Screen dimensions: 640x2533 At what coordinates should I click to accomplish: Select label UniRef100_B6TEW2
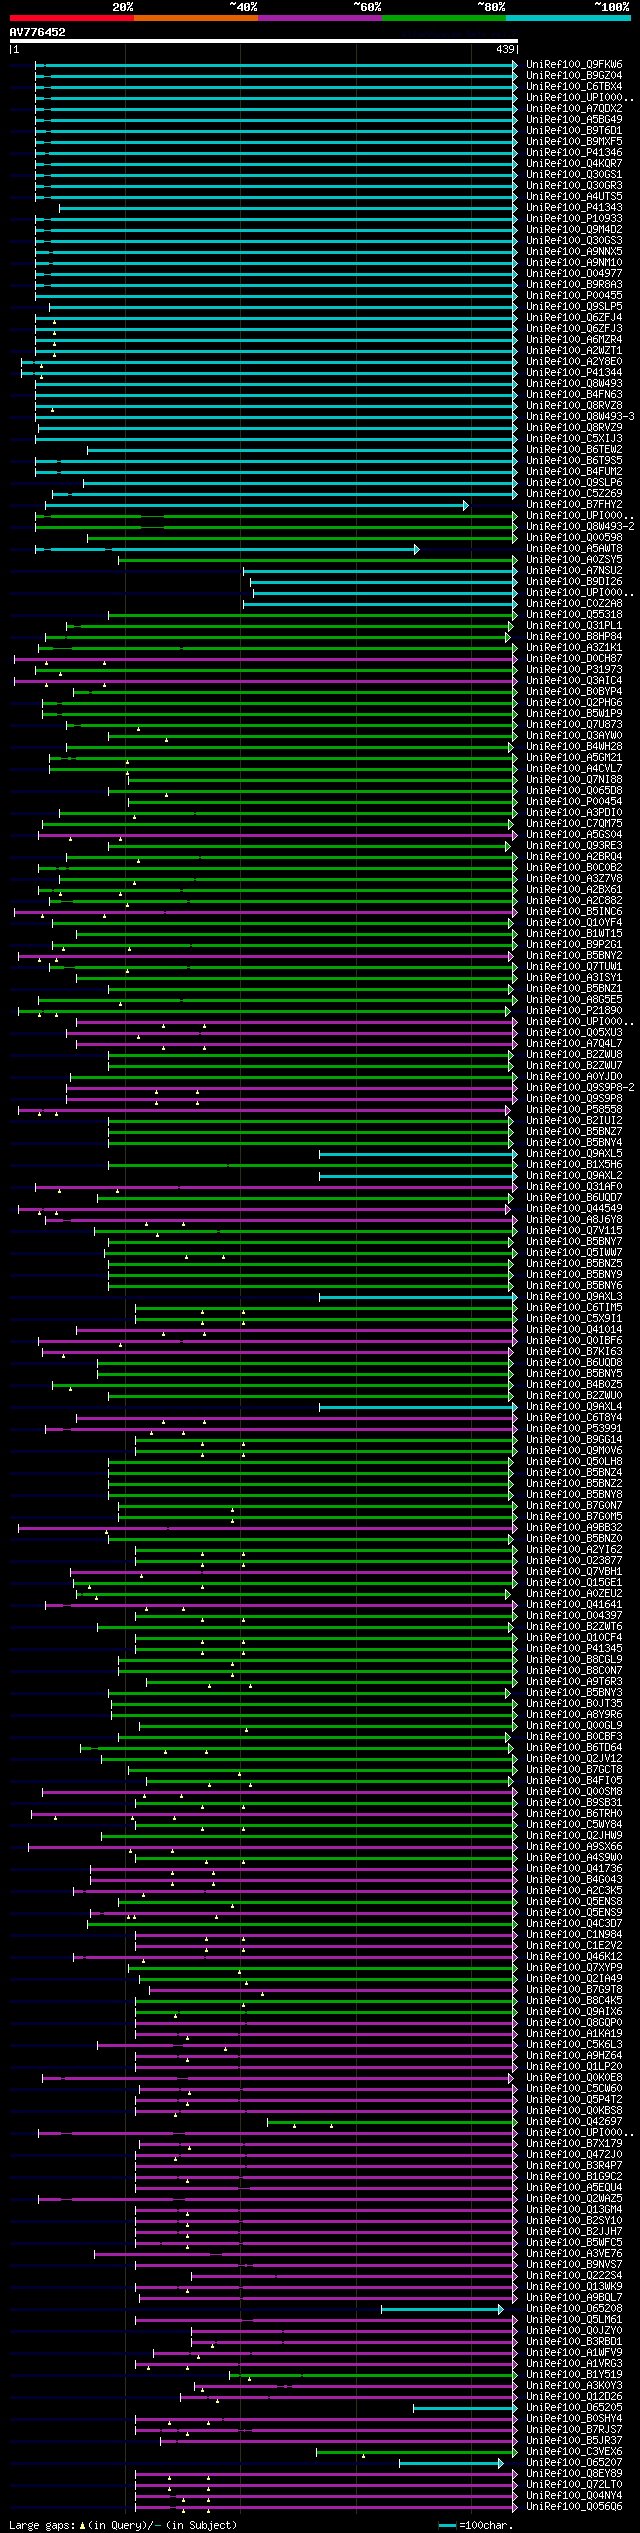coord(574,449)
